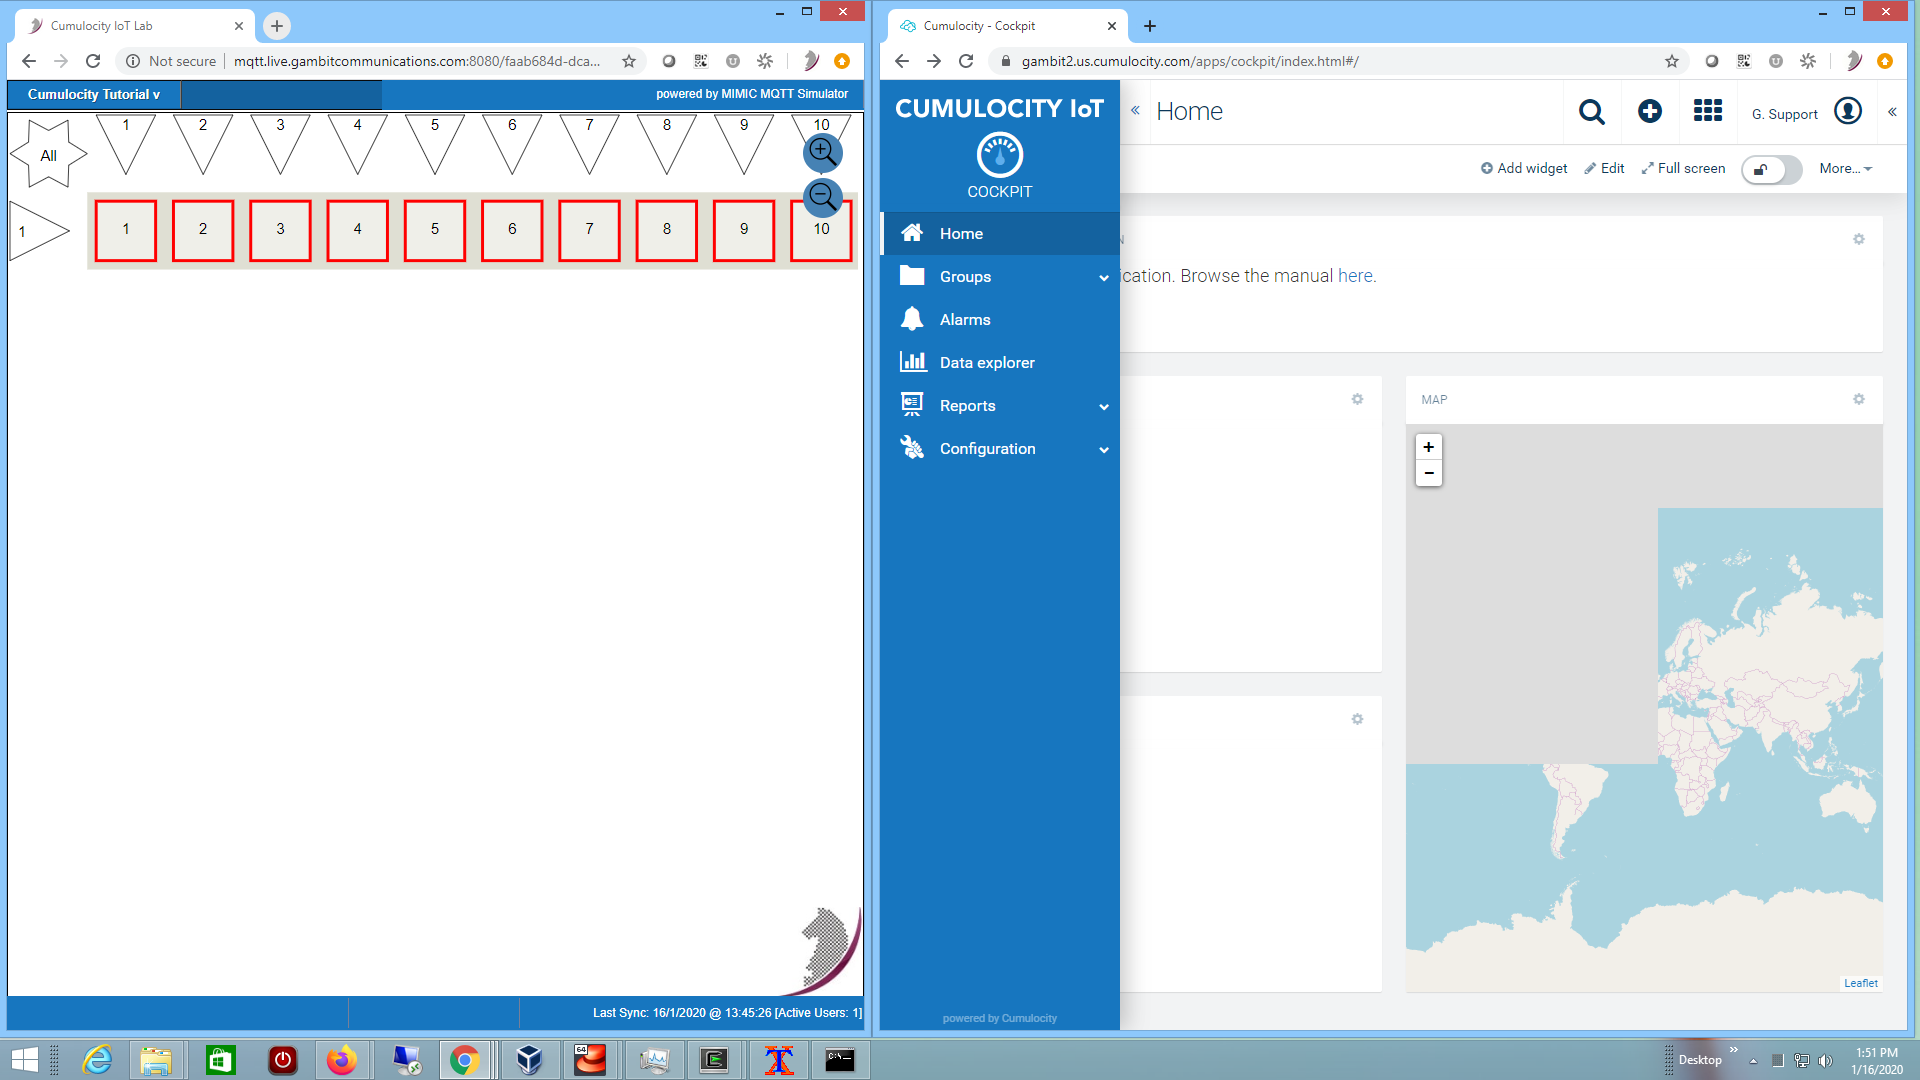The height and width of the screenshot is (1080, 1920).
Task: Open Internet Explorer from the taskbar
Action: coord(97,1060)
